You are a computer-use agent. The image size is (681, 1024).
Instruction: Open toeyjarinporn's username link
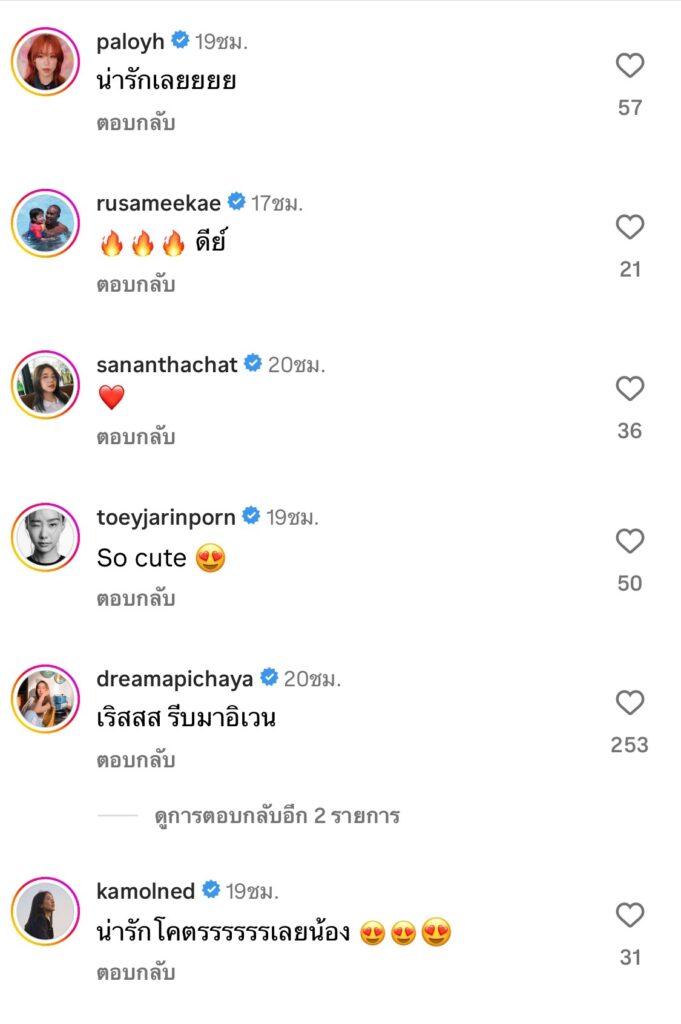(166, 517)
